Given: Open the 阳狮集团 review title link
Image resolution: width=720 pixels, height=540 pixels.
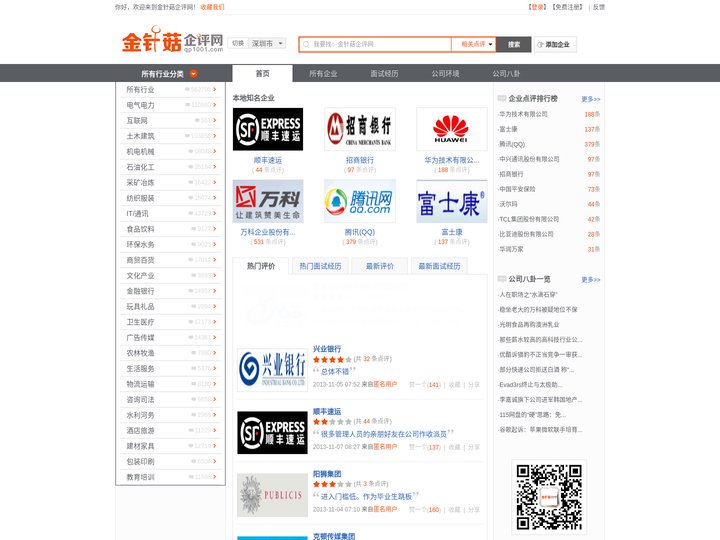Looking at the screenshot, I should [x=327, y=474].
